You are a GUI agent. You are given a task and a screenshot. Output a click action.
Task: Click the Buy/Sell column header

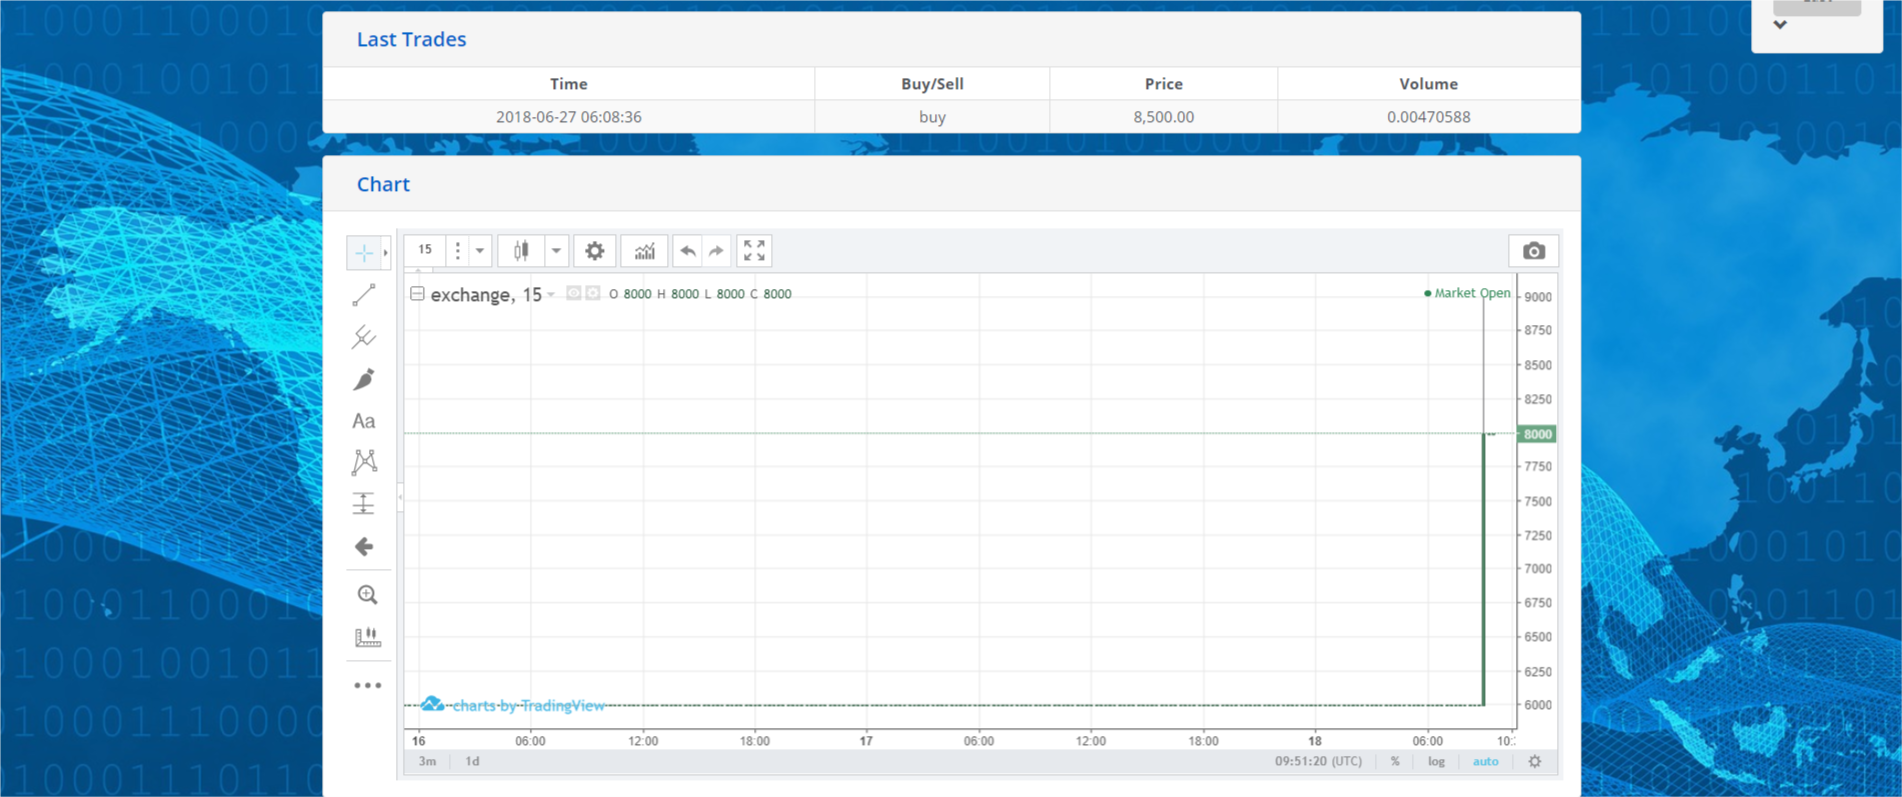[932, 84]
